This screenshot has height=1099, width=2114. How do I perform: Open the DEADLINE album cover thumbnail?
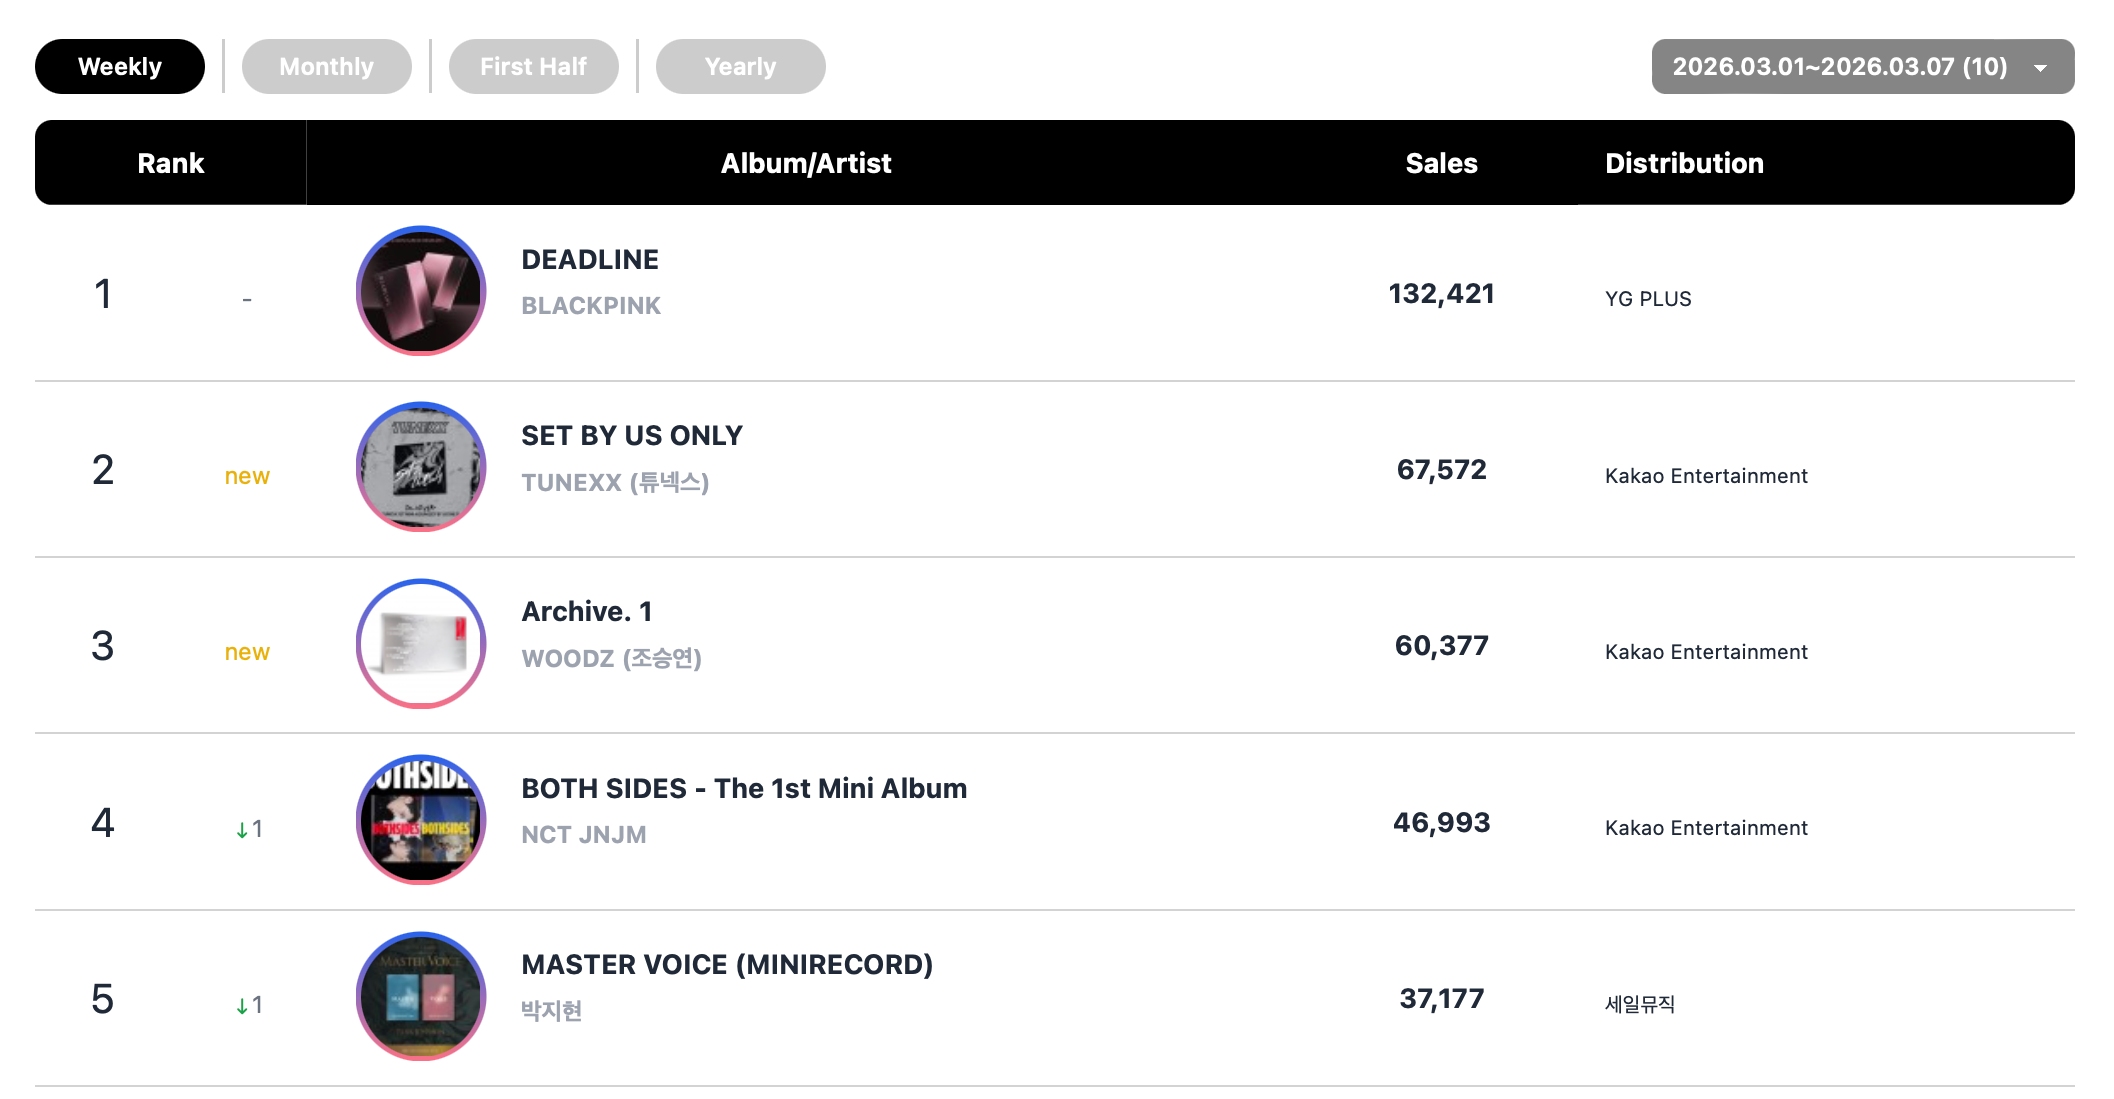[x=421, y=291]
